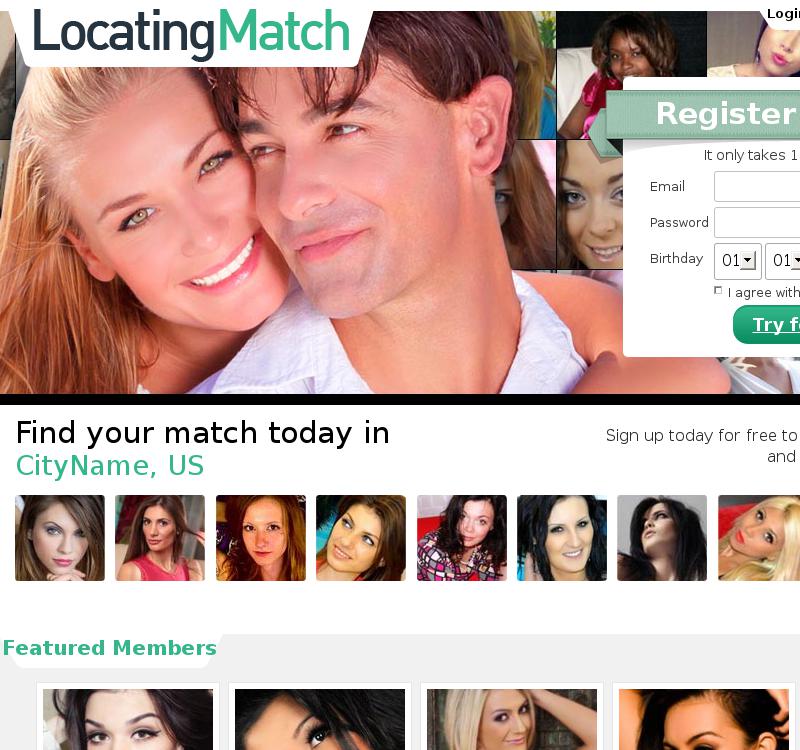Screen dimensions: 800x750
Task: Click the LocatingMatch logo
Action: (191, 33)
